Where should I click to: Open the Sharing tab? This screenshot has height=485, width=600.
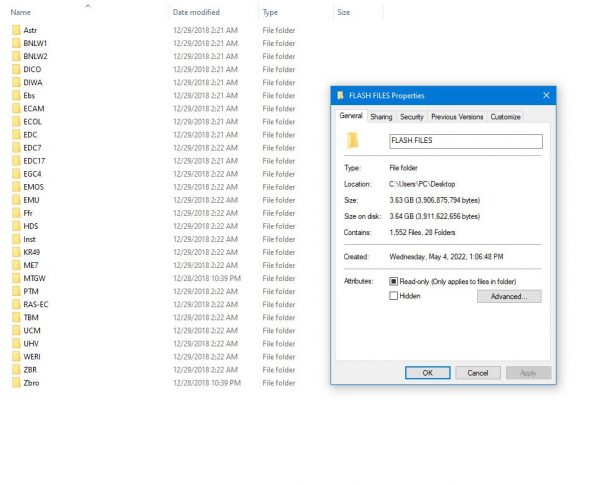[x=381, y=117]
